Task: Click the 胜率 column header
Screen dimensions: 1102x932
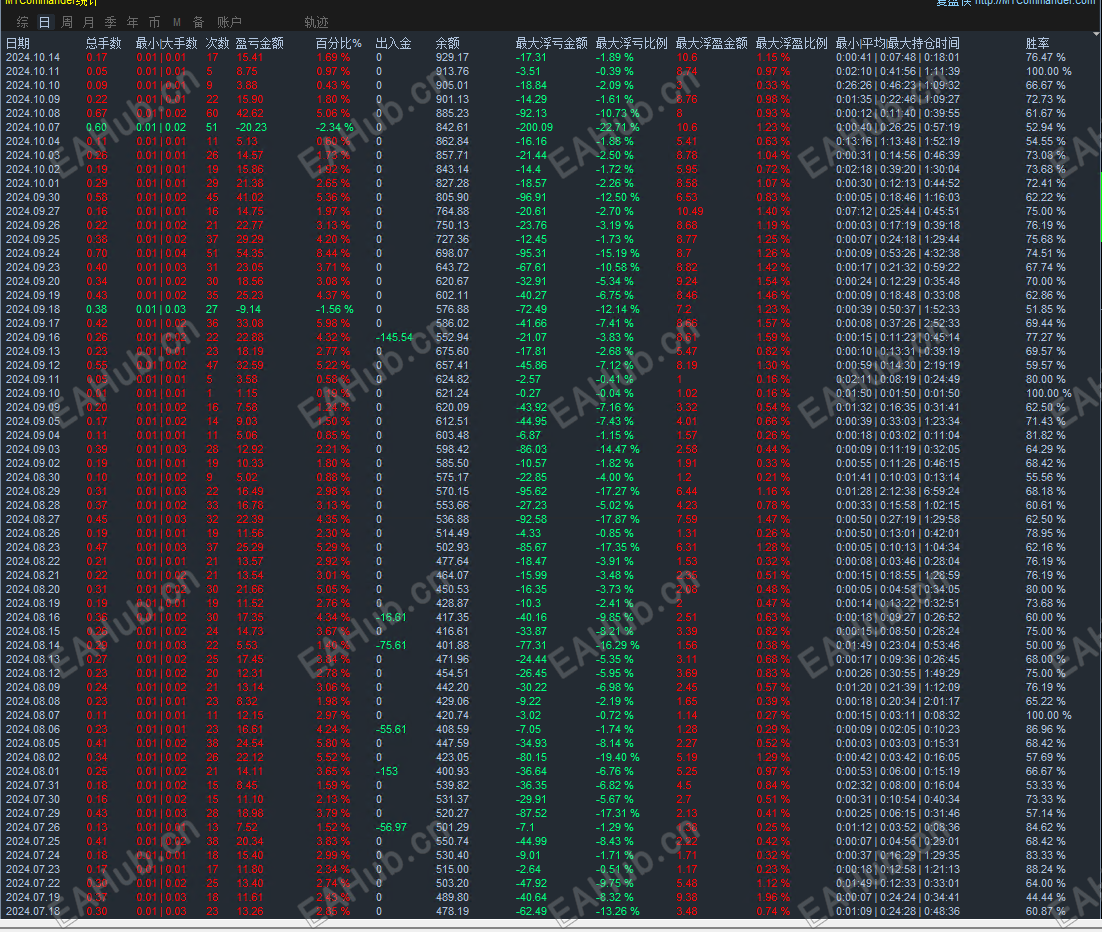Action: pyautogui.click(x=1037, y=44)
